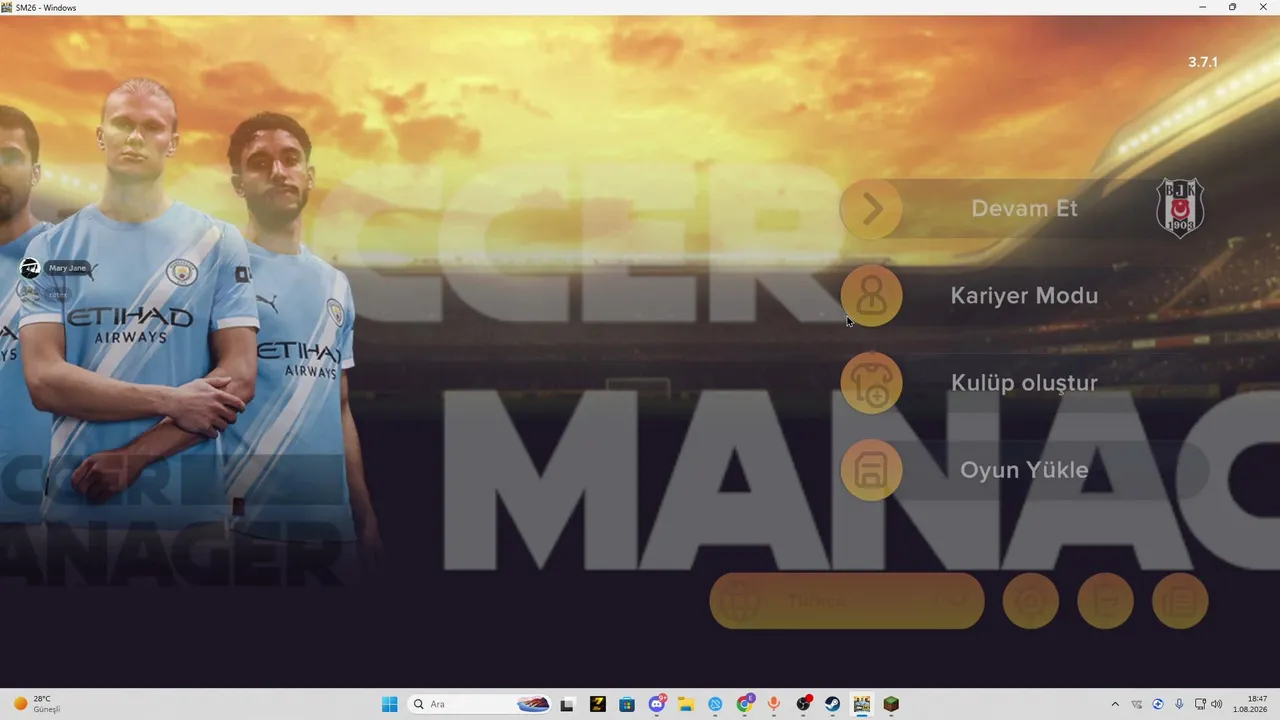Open the Minecraft block icon in taskbar
This screenshot has width=1280, height=720.
(x=891, y=704)
